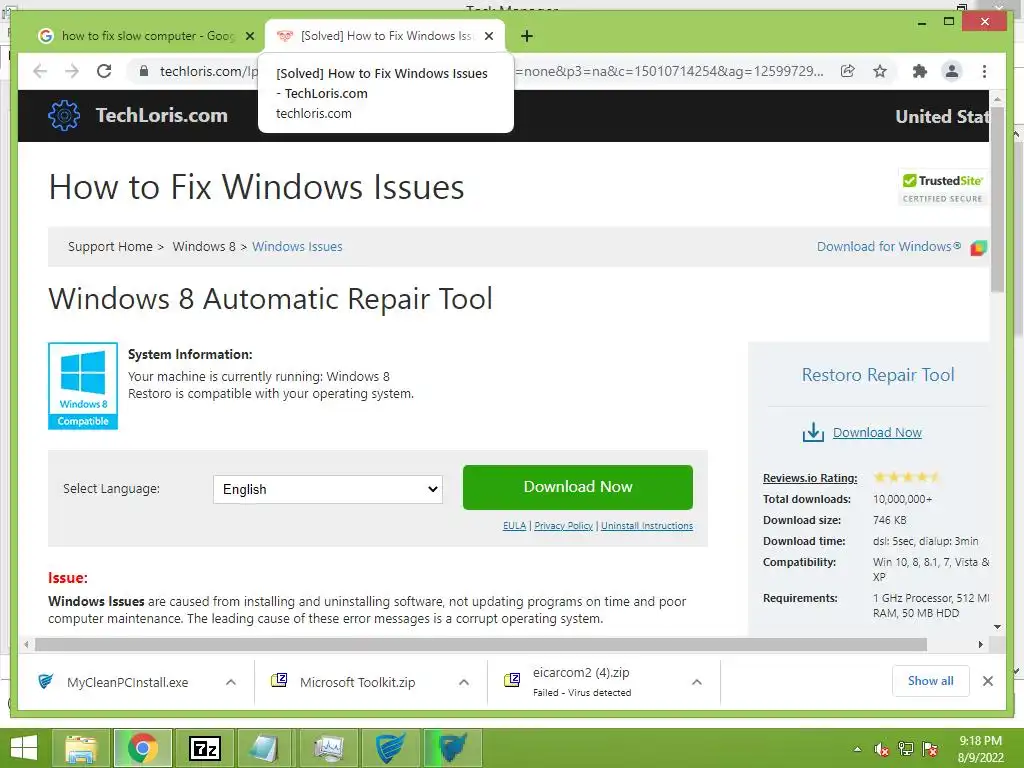Go to Support Home breadcrumb
The image size is (1024, 768).
point(110,246)
